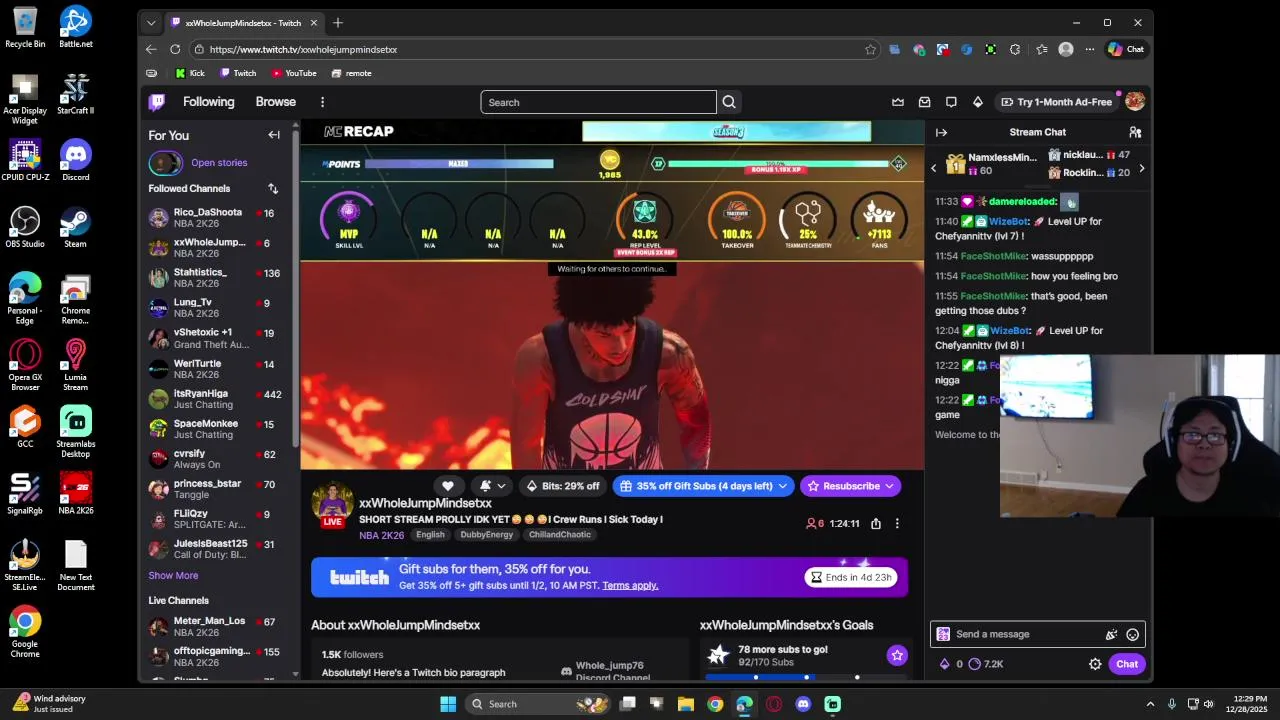
Task: Open Whispers speech bubble icon
Action: pyautogui.click(x=951, y=102)
